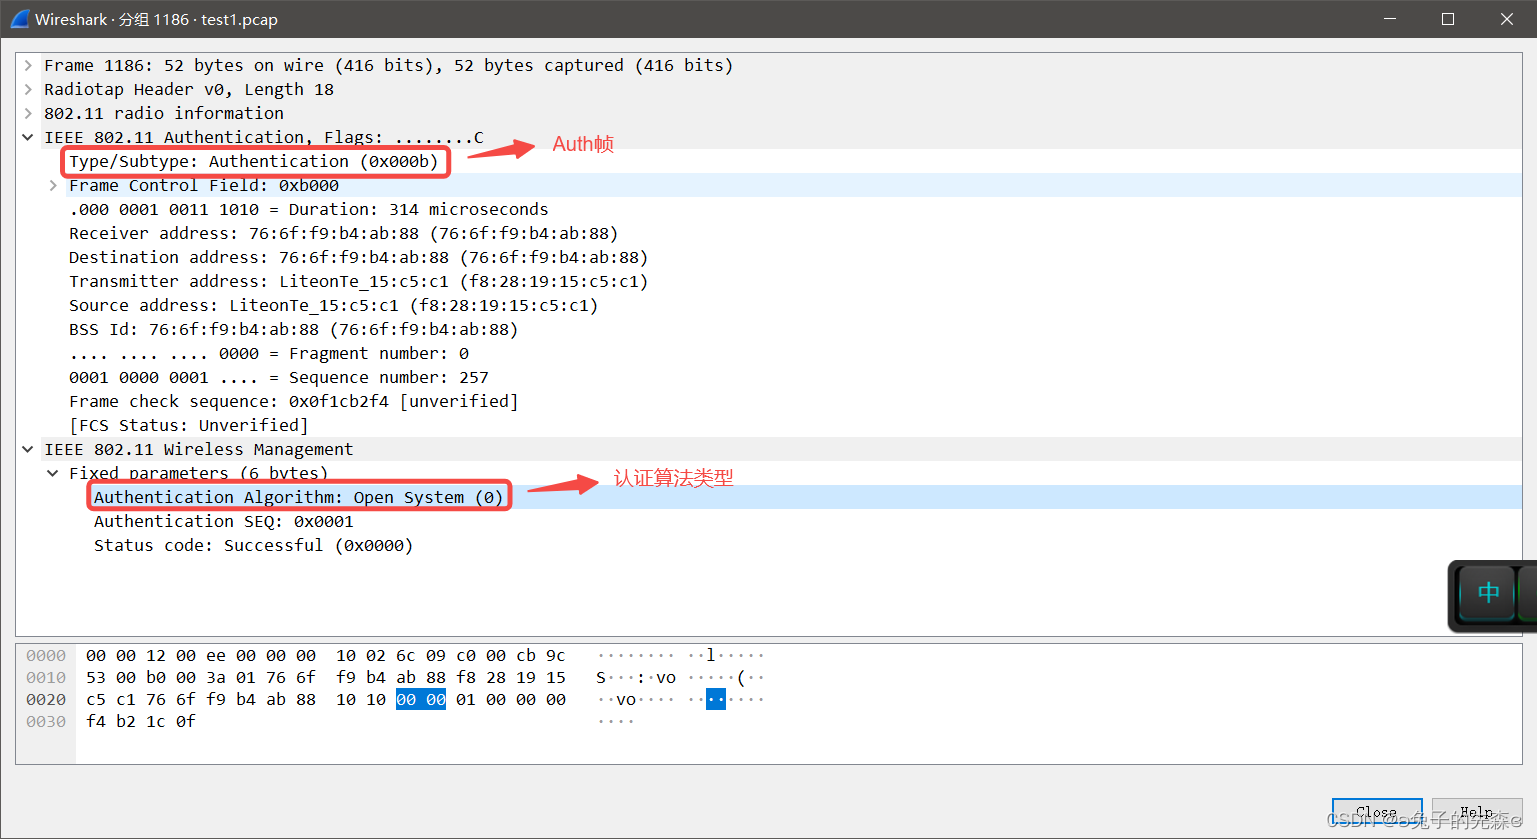Expand the Frame 1186 tree row

tap(28, 65)
